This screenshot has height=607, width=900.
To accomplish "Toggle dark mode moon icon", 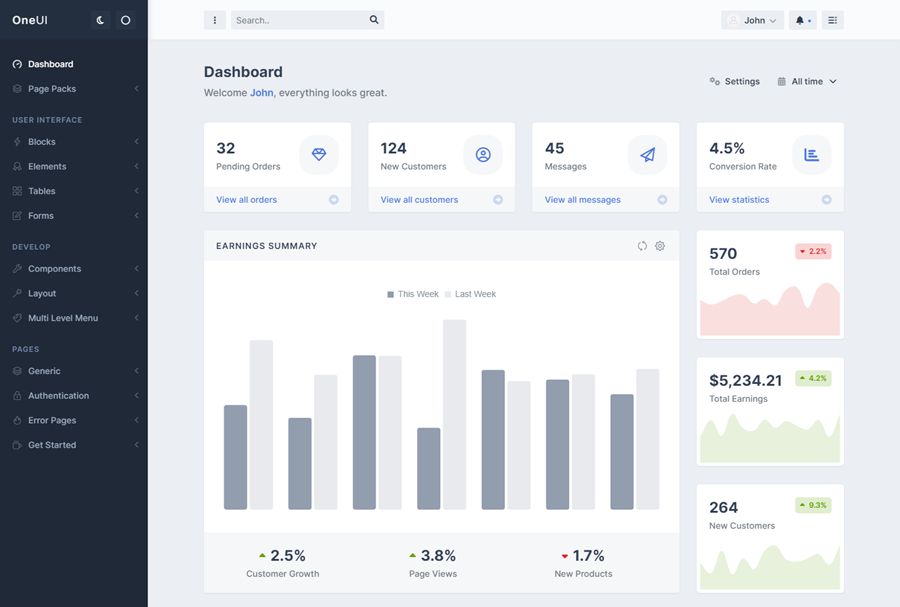I will (x=100, y=20).
